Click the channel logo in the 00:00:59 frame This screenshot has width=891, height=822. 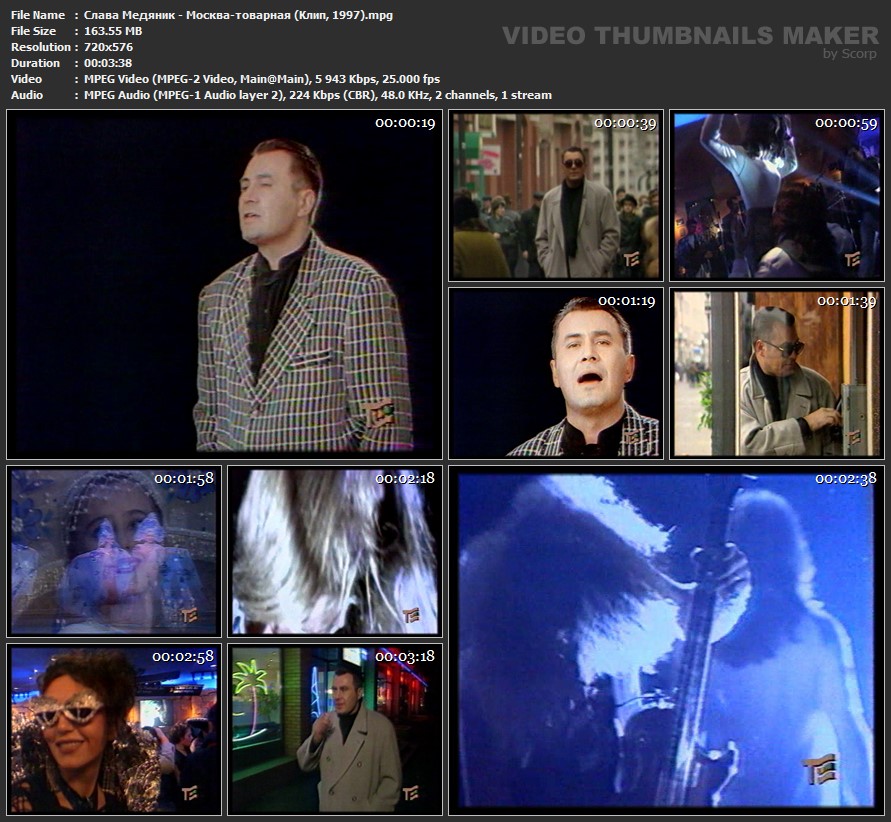tap(851, 259)
